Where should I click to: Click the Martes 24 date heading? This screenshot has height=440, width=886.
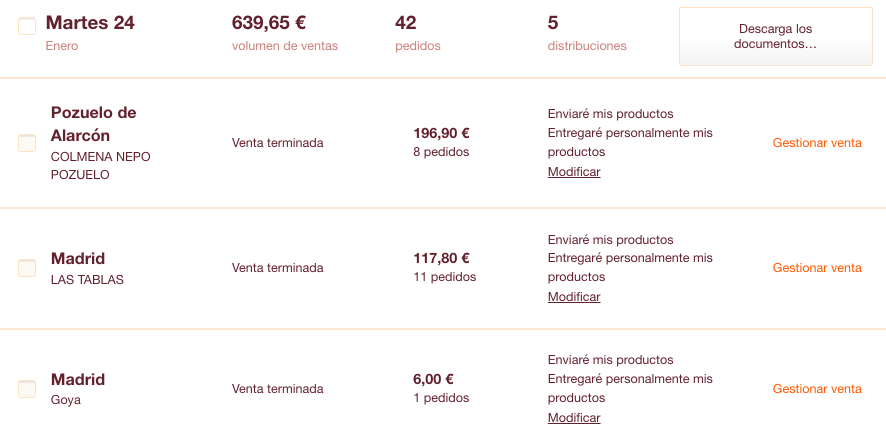(x=90, y=23)
